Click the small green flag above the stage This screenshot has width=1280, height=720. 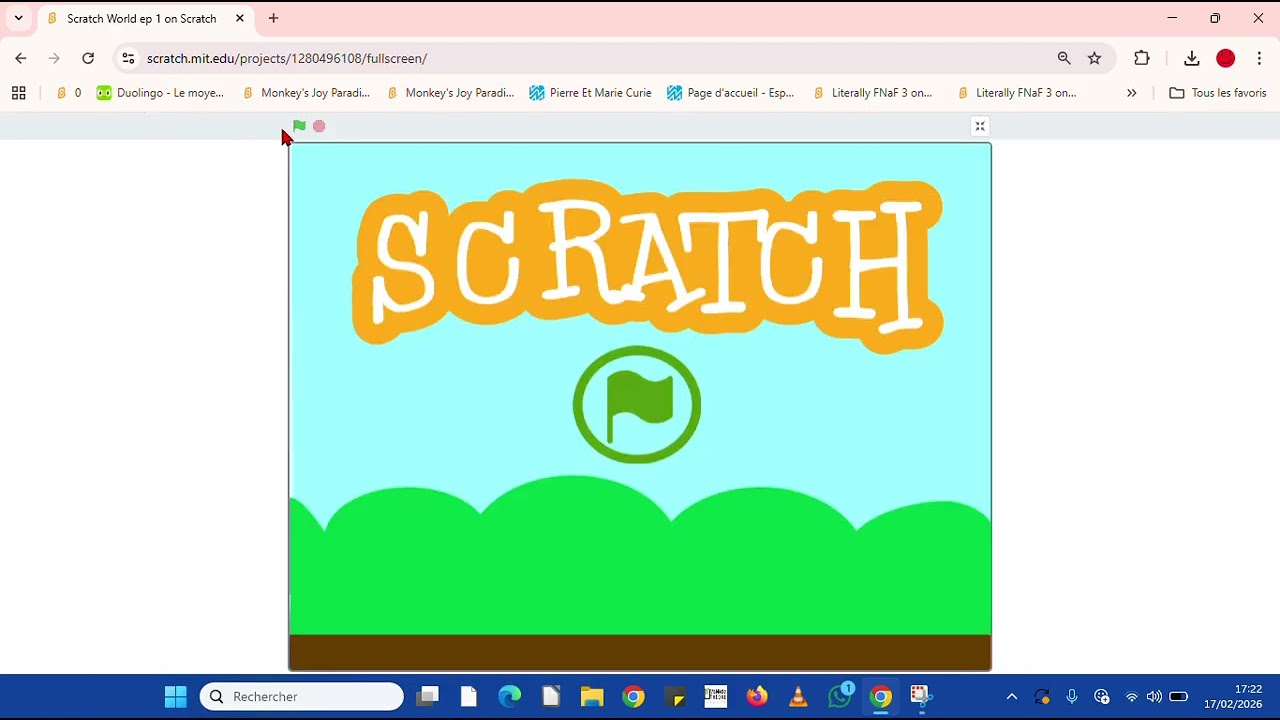pyautogui.click(x=299, y=126)
